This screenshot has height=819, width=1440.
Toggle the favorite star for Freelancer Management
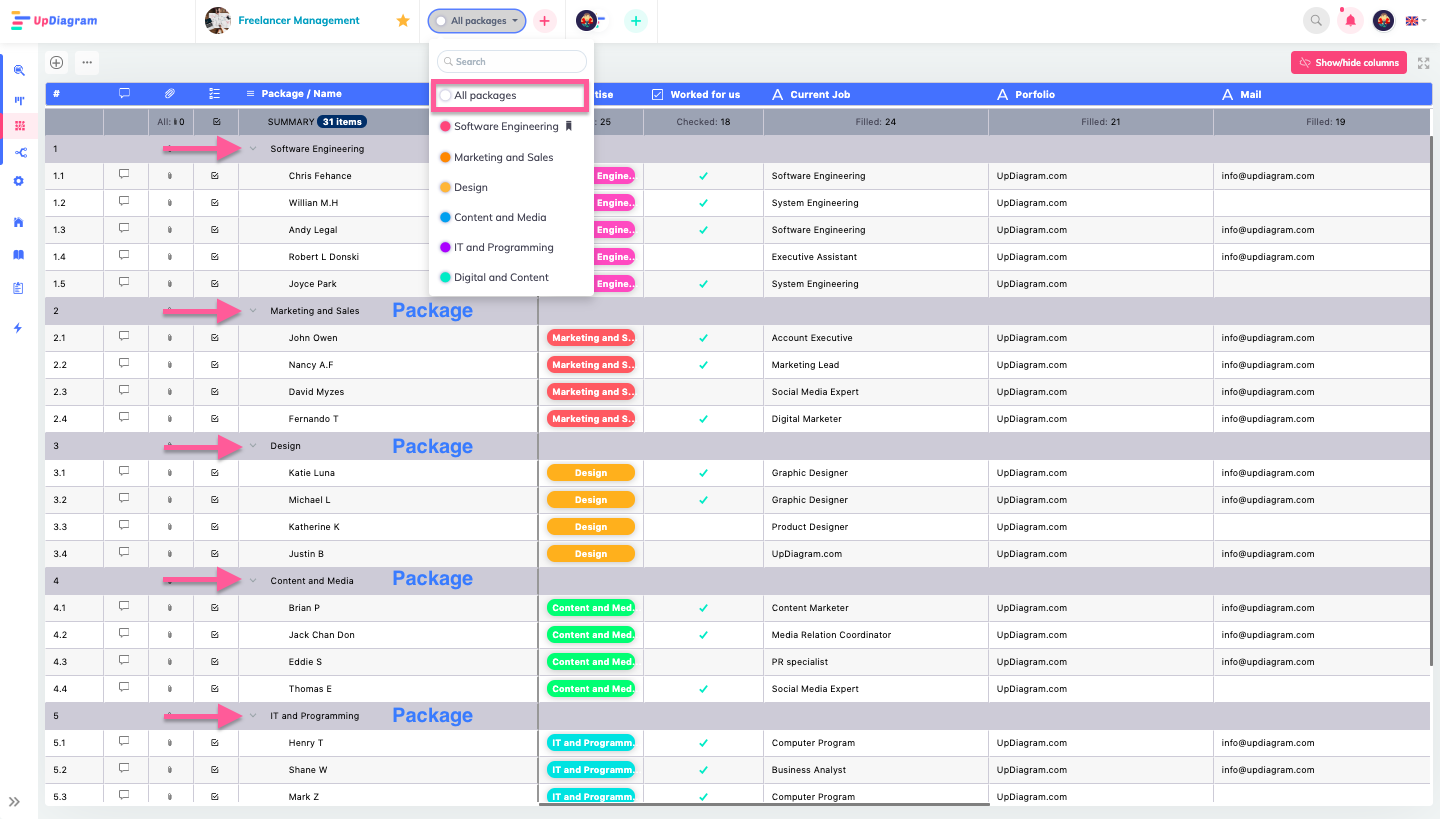click(x=403, y=20)
